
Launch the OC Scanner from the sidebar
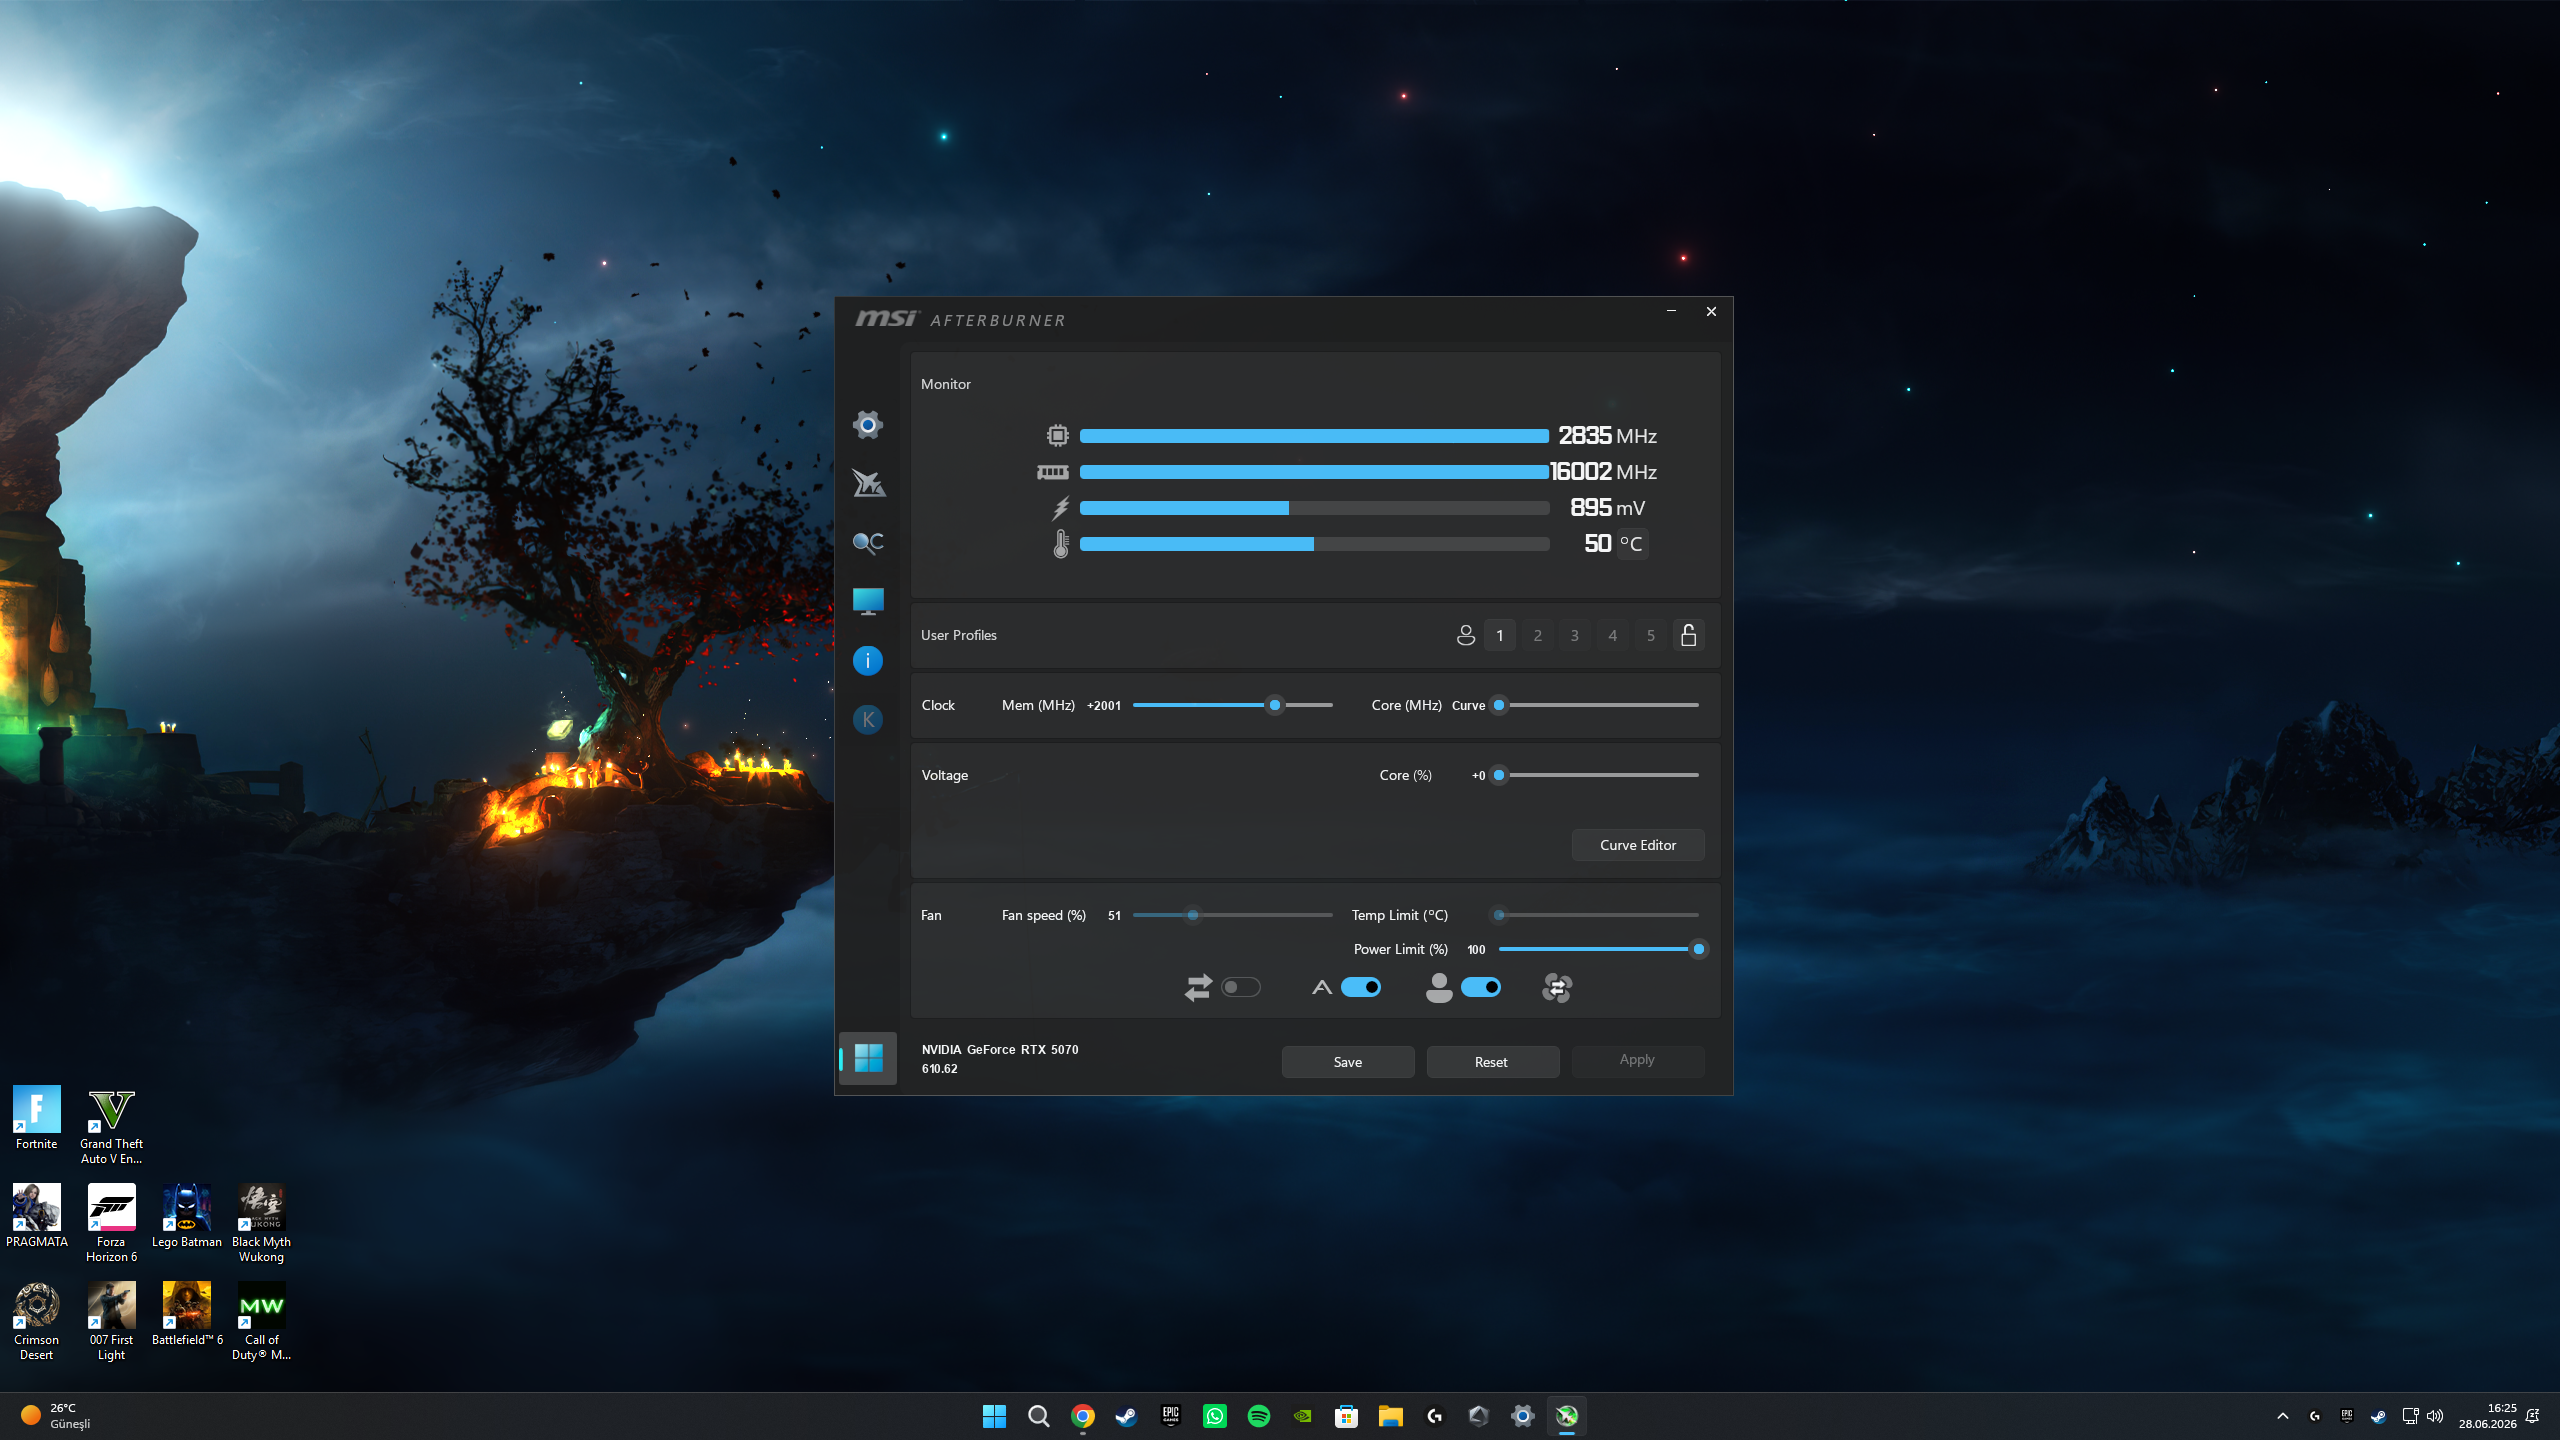[x=868, y=543]
